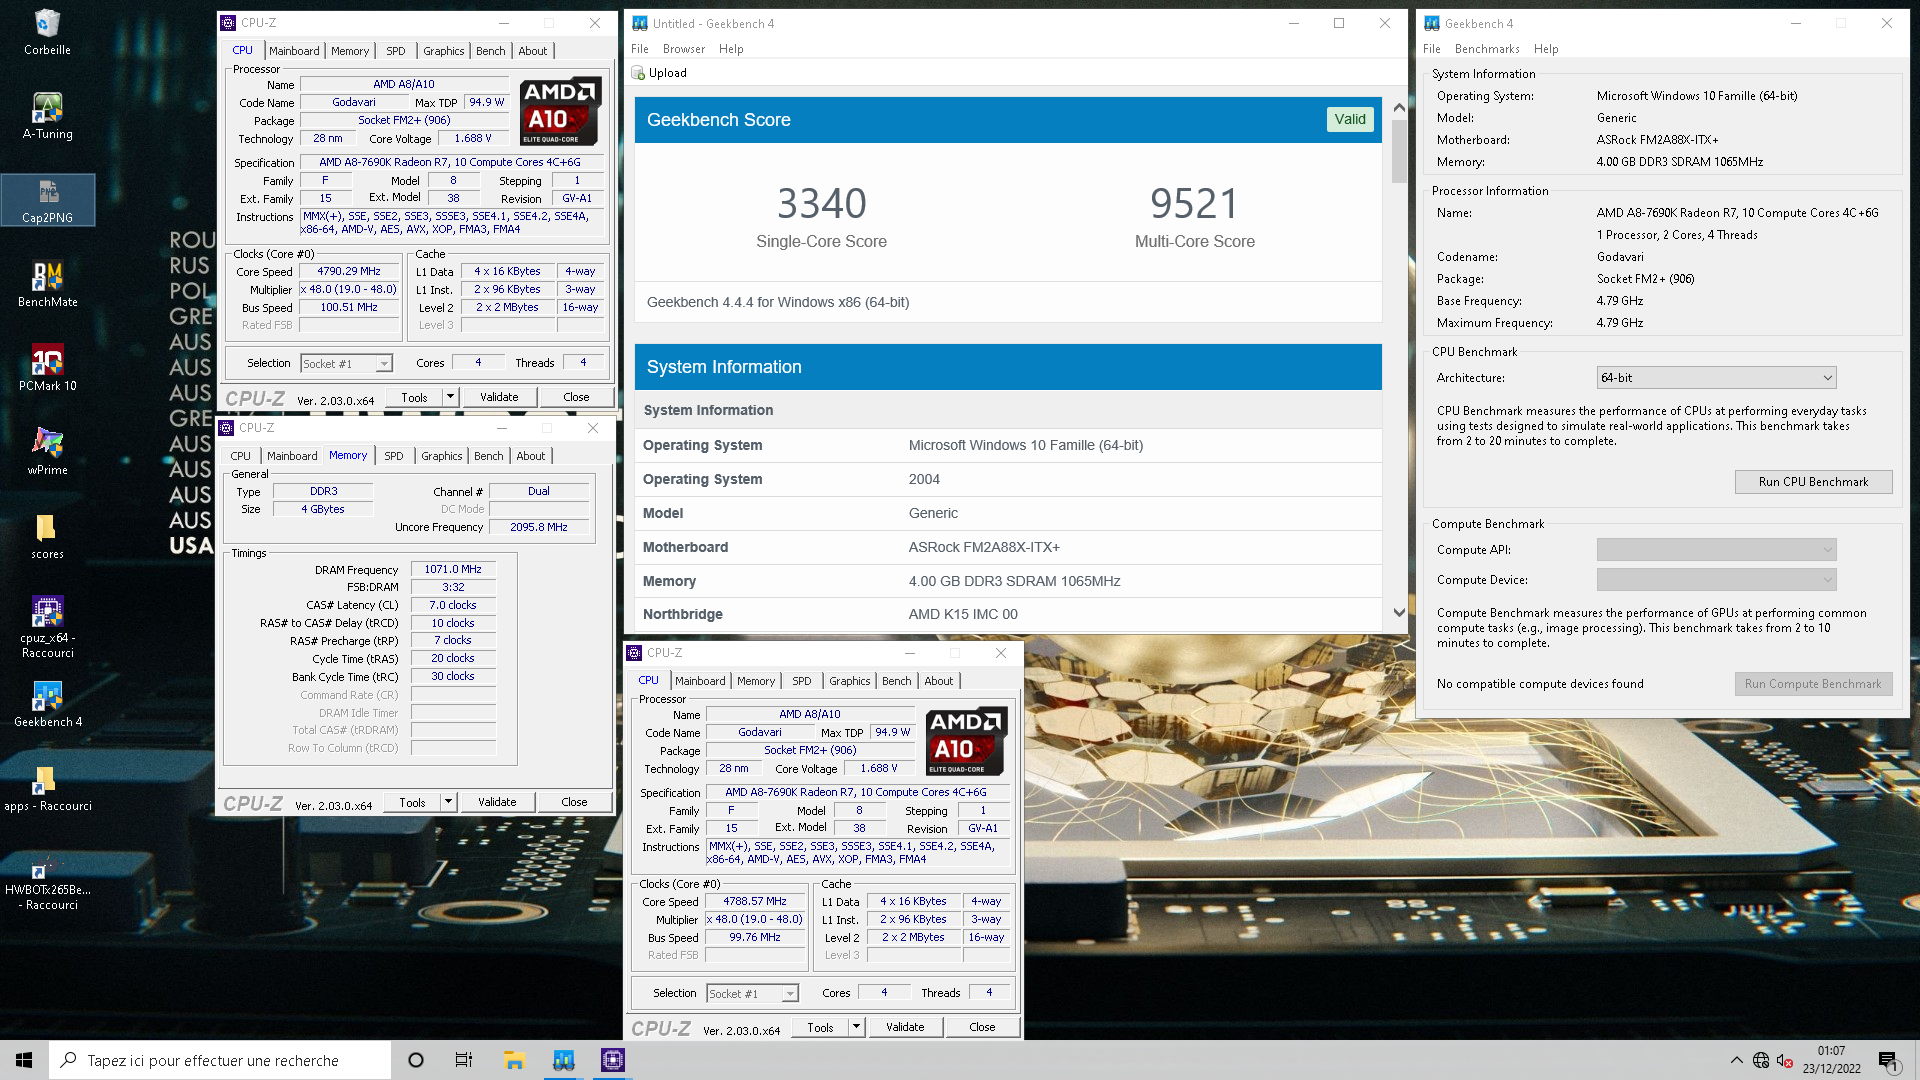Switch to CPU-Z taskbar icon

tap(613, 1060)
